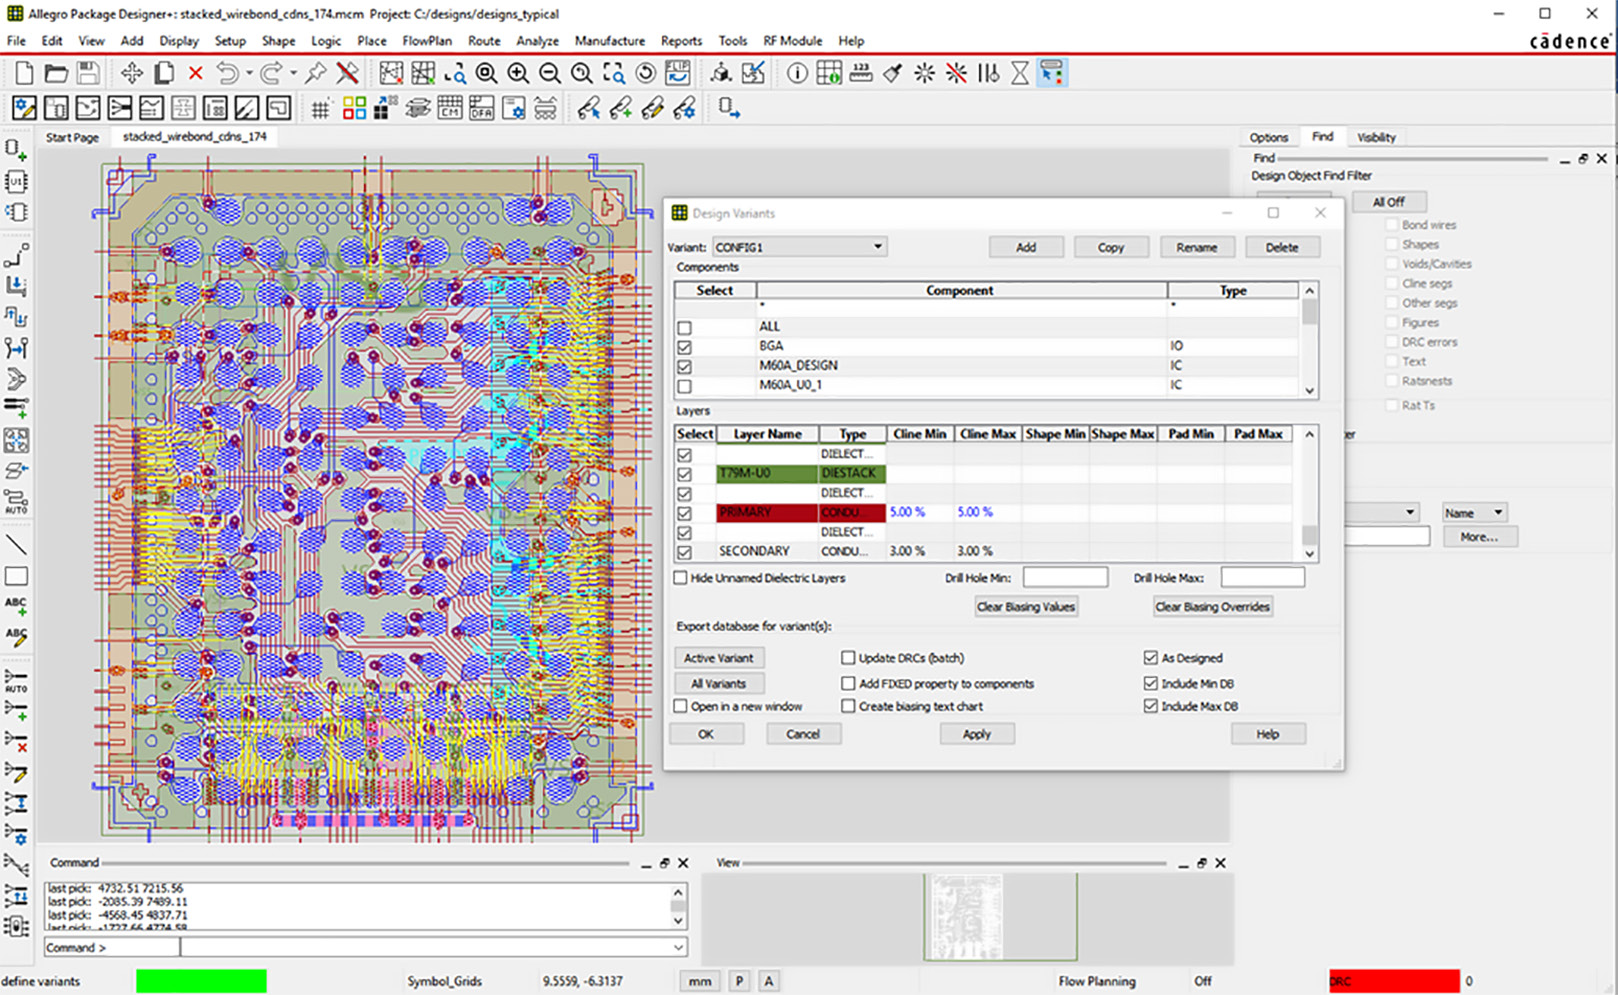Open the Name dropdown in Find panel
The width and height of the screenshot is (1618, 995).
point(1474,513)
